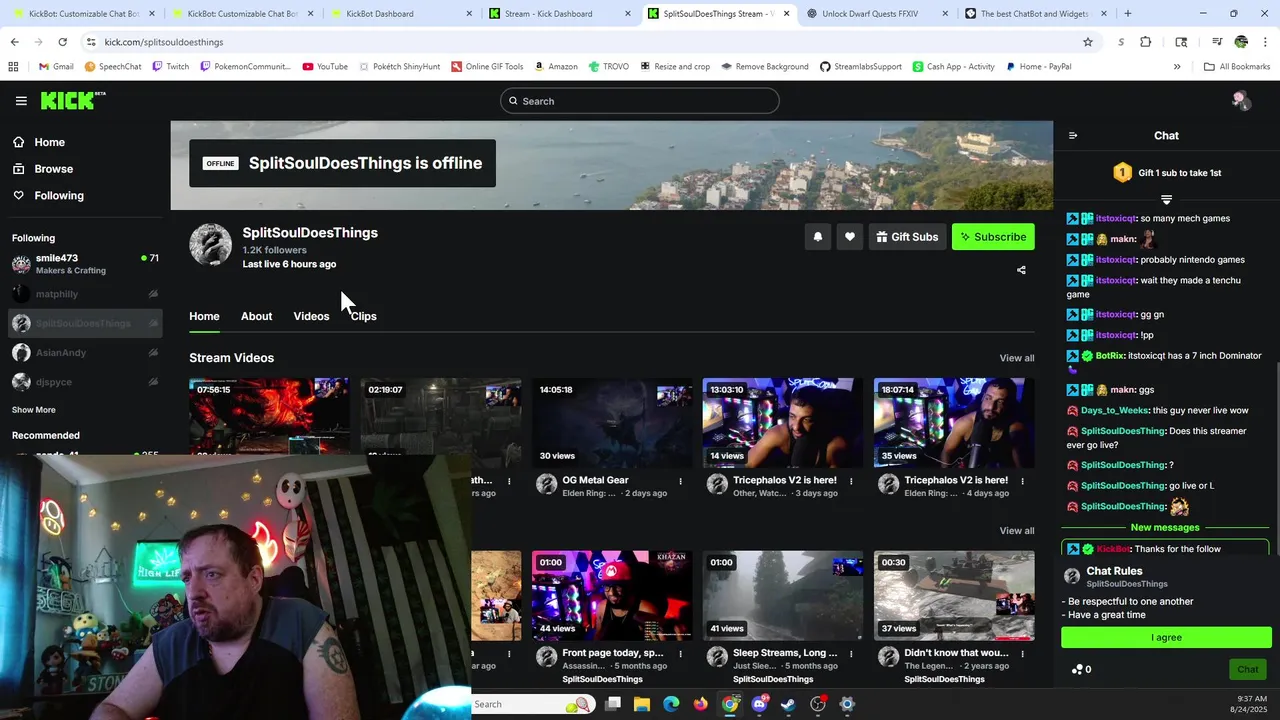Open Firefox from the taskbar
Viewport: 1280px width, 720px height.
pyautogui.click(x=700, y=704)
